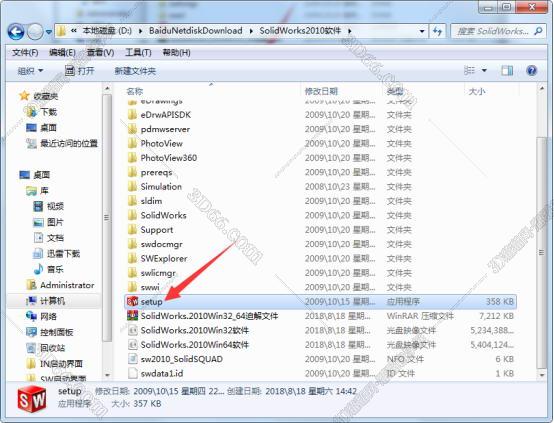Click the Forward navigation button
554x423 pixels.
pos(35,32)
